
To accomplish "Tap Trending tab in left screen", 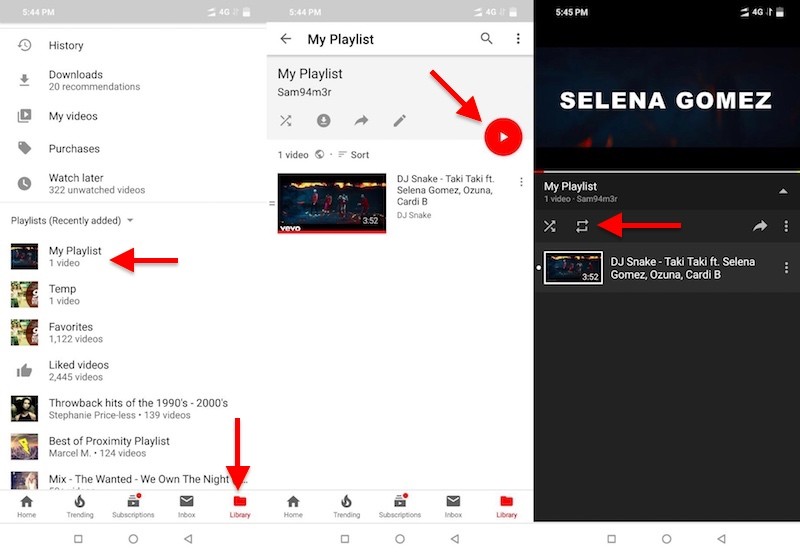I will (x=80, y=507).
